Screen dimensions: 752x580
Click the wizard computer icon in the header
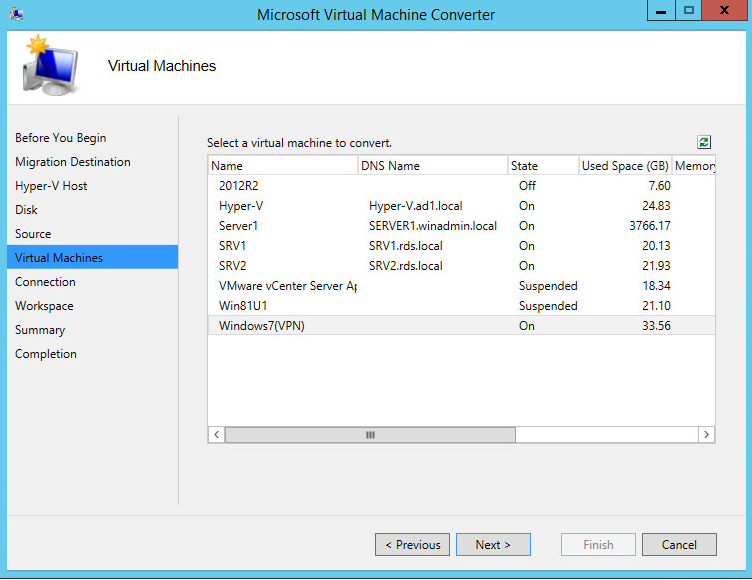click(x=49, y=65)
